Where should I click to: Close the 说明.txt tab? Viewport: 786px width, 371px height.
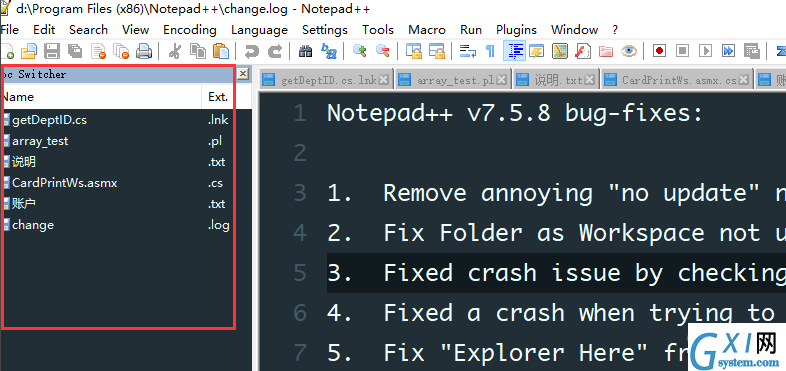pos(590,80)
